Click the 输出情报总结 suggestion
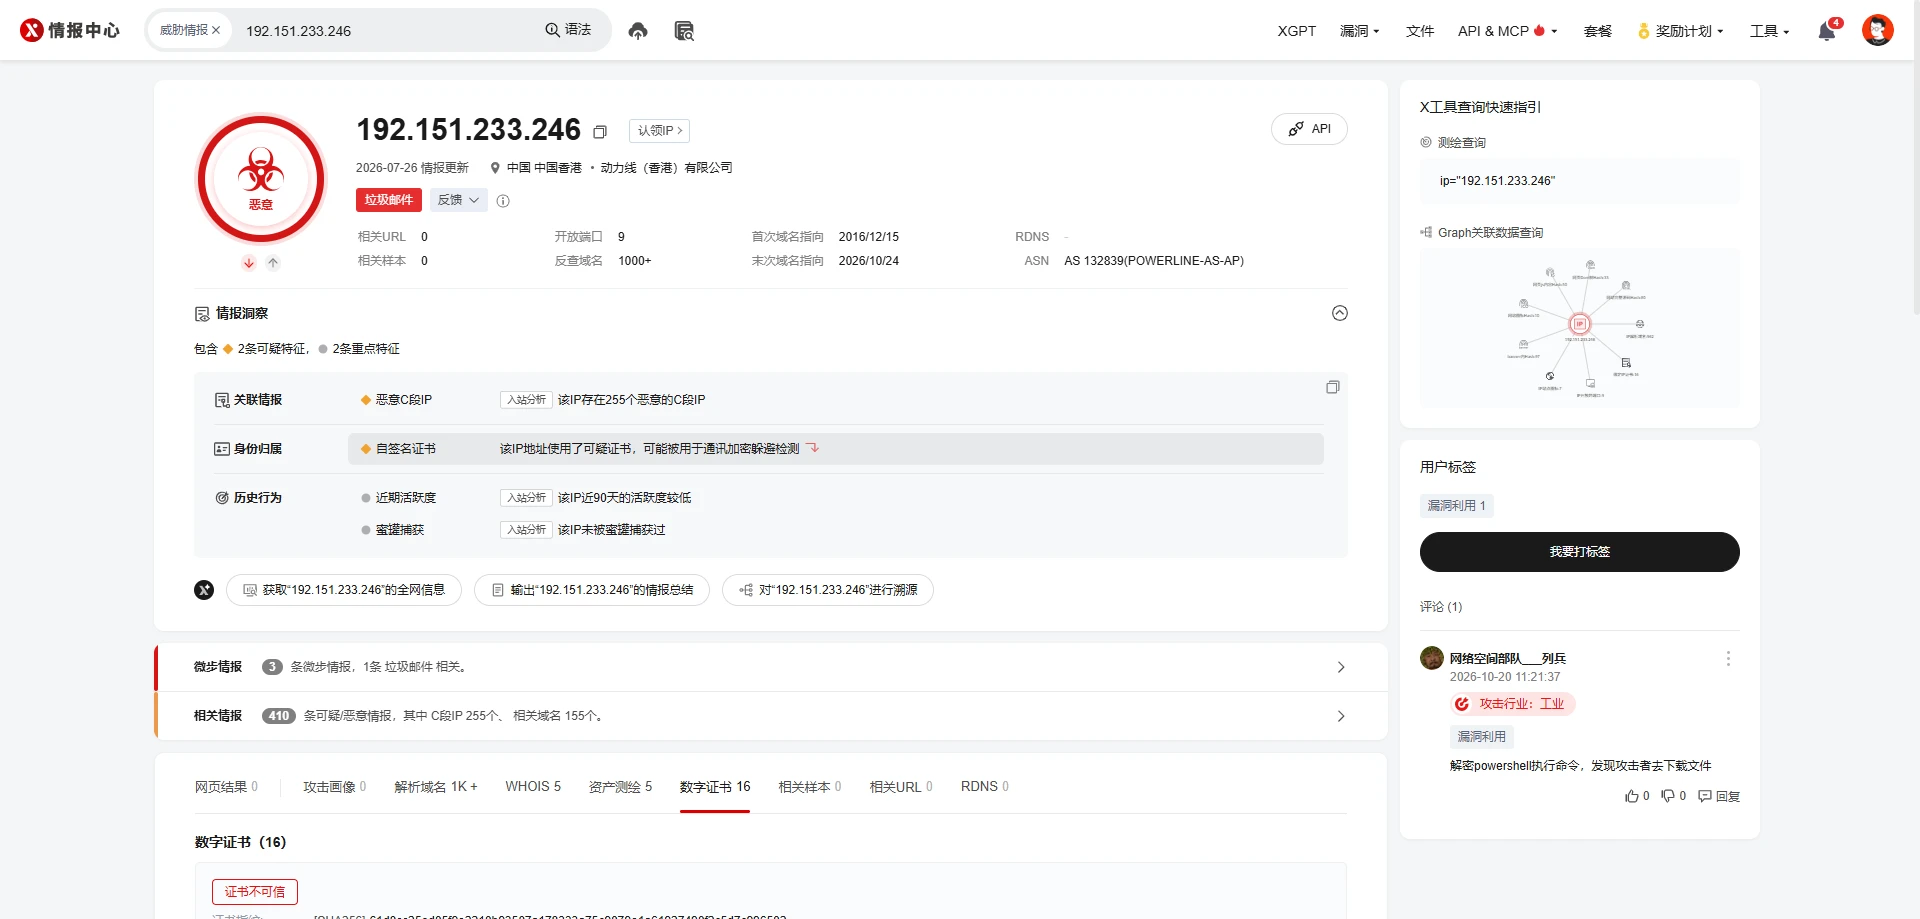This screenshot has height=919, width=1920. click(x=592, y=590)
